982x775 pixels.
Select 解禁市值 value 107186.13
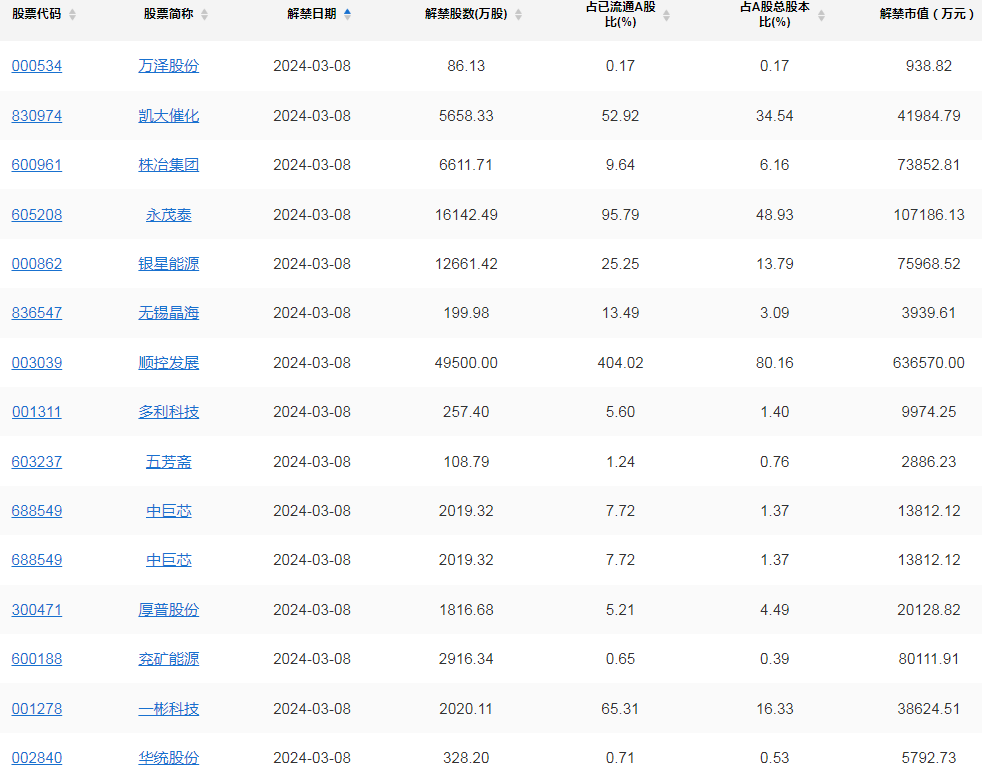929,215
